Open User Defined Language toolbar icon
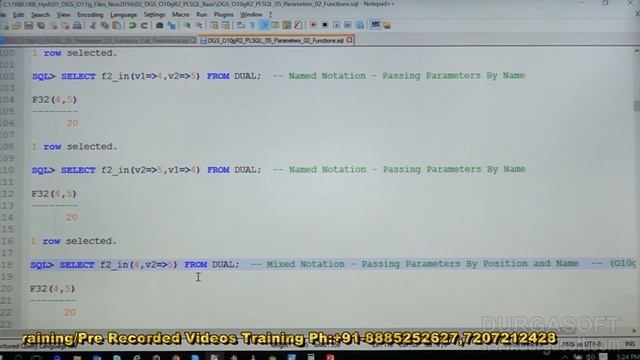 [276, 26]
